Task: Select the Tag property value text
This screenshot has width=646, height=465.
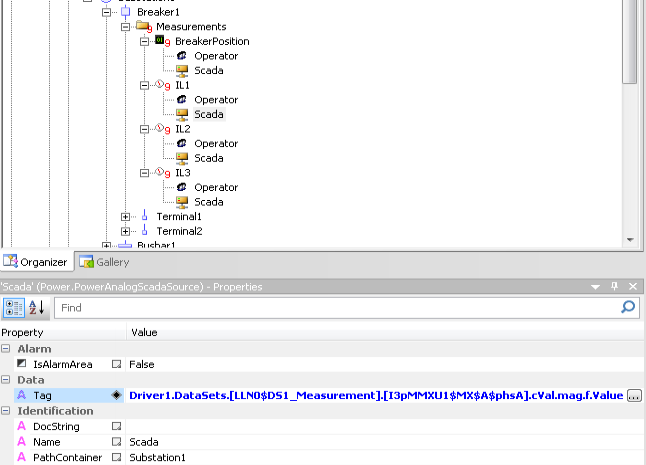Action: [376, 395]
